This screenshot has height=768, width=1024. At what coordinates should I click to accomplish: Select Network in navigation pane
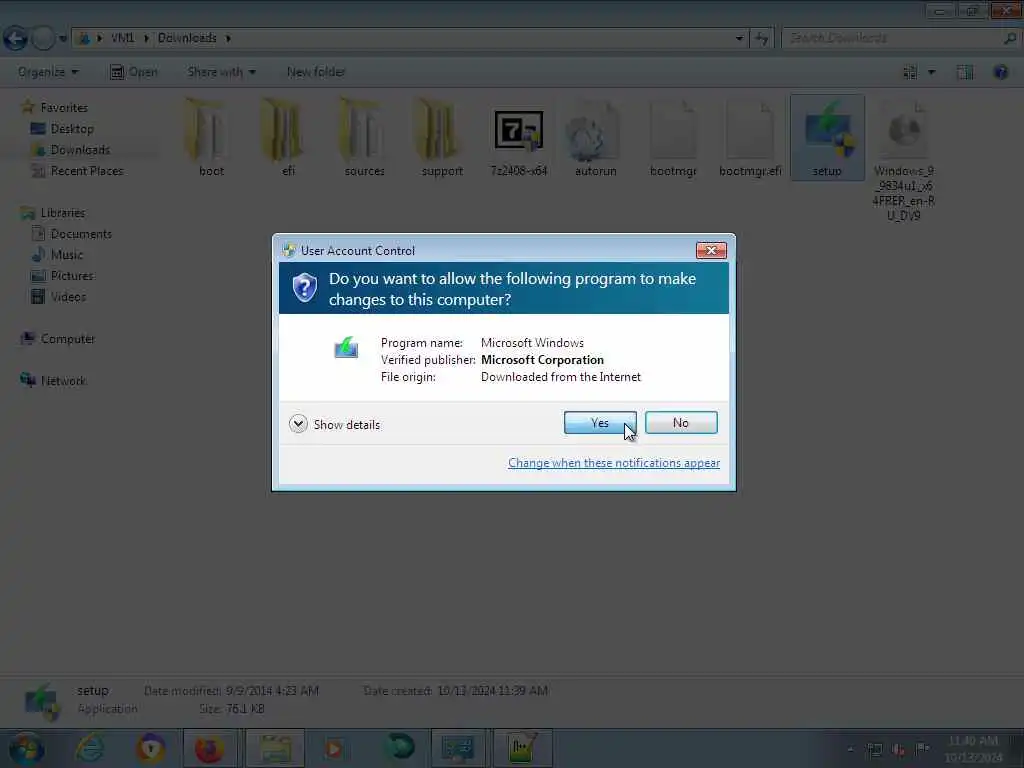(63, 381)
